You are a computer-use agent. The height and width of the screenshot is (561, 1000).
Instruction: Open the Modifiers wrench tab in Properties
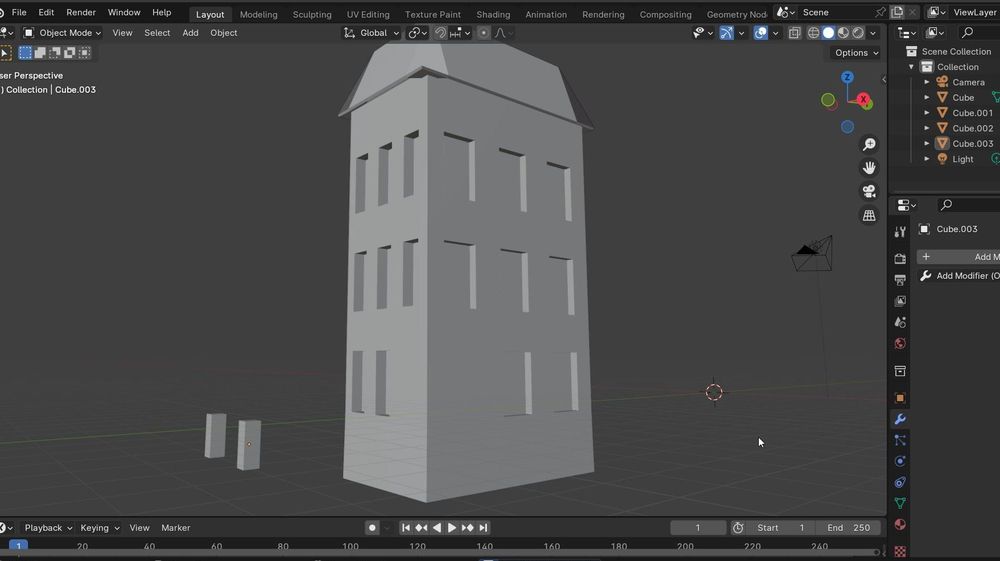[x=900, y=419]
